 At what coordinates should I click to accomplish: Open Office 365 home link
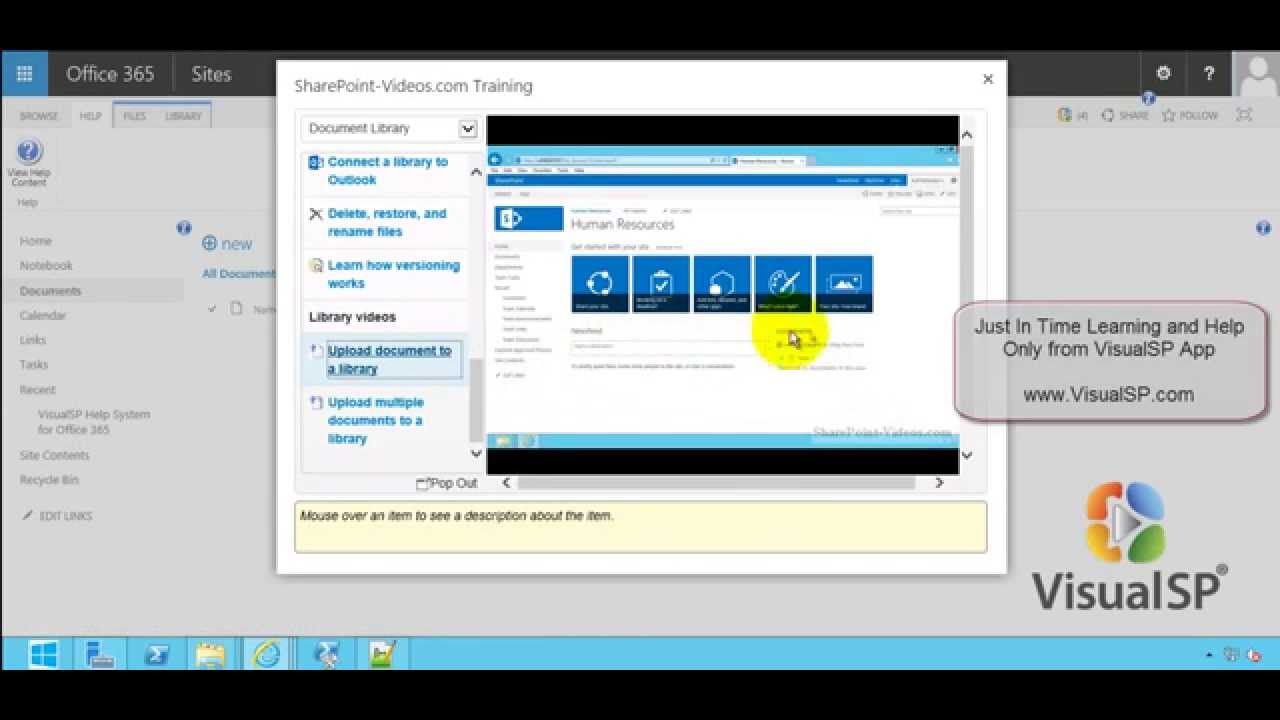pyautogui.click(x=110, y=74)
